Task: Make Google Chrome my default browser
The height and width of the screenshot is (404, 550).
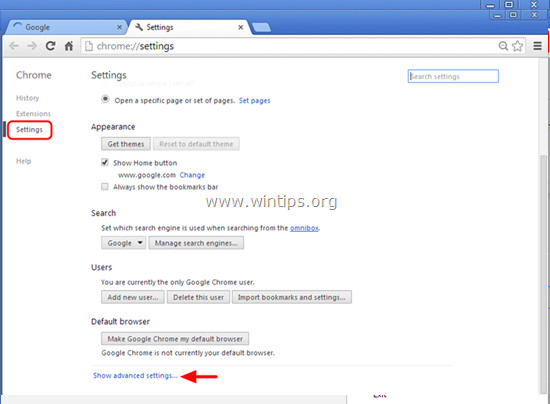Action: coord(175,339)
